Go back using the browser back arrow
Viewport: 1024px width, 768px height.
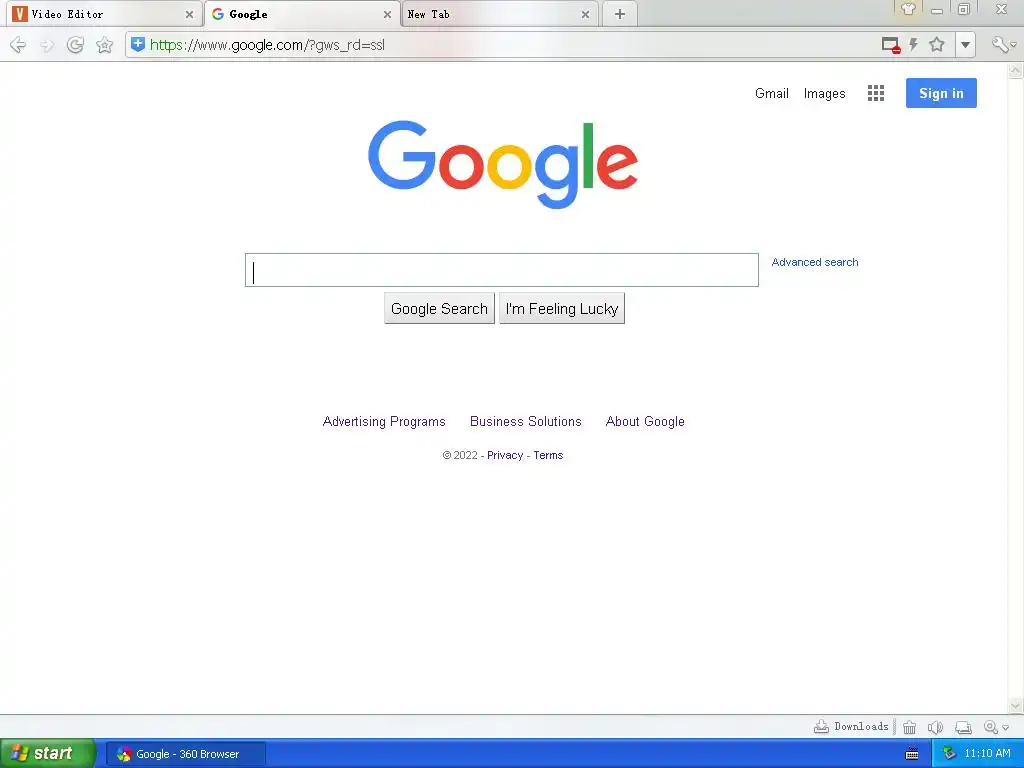18,45
